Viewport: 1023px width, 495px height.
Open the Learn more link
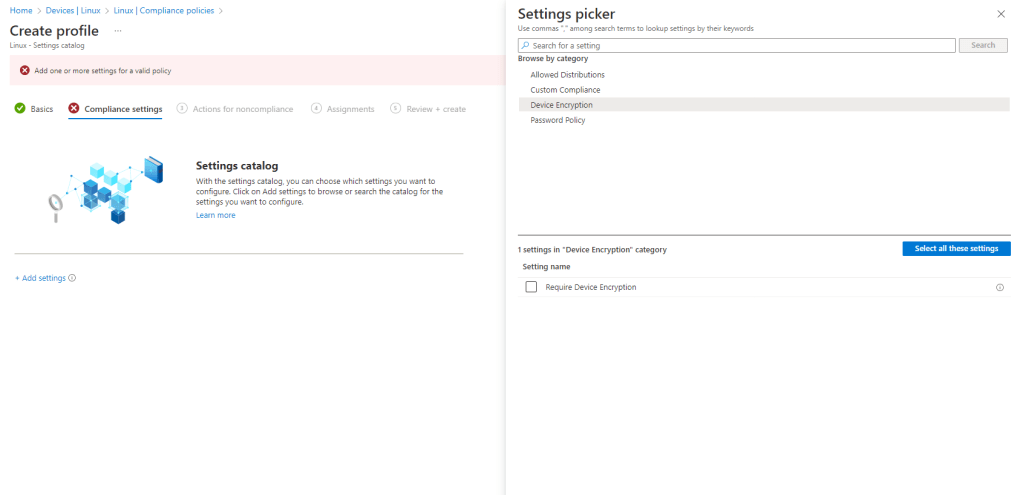tap(215, 215)
